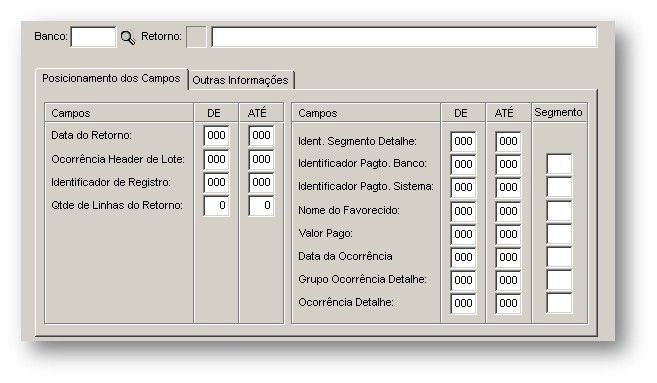Image resolution: width=657 pixels, height=383 pixels.
Task: Click the 'Nome do Favorecido:' label
Action: pos(349,210)
